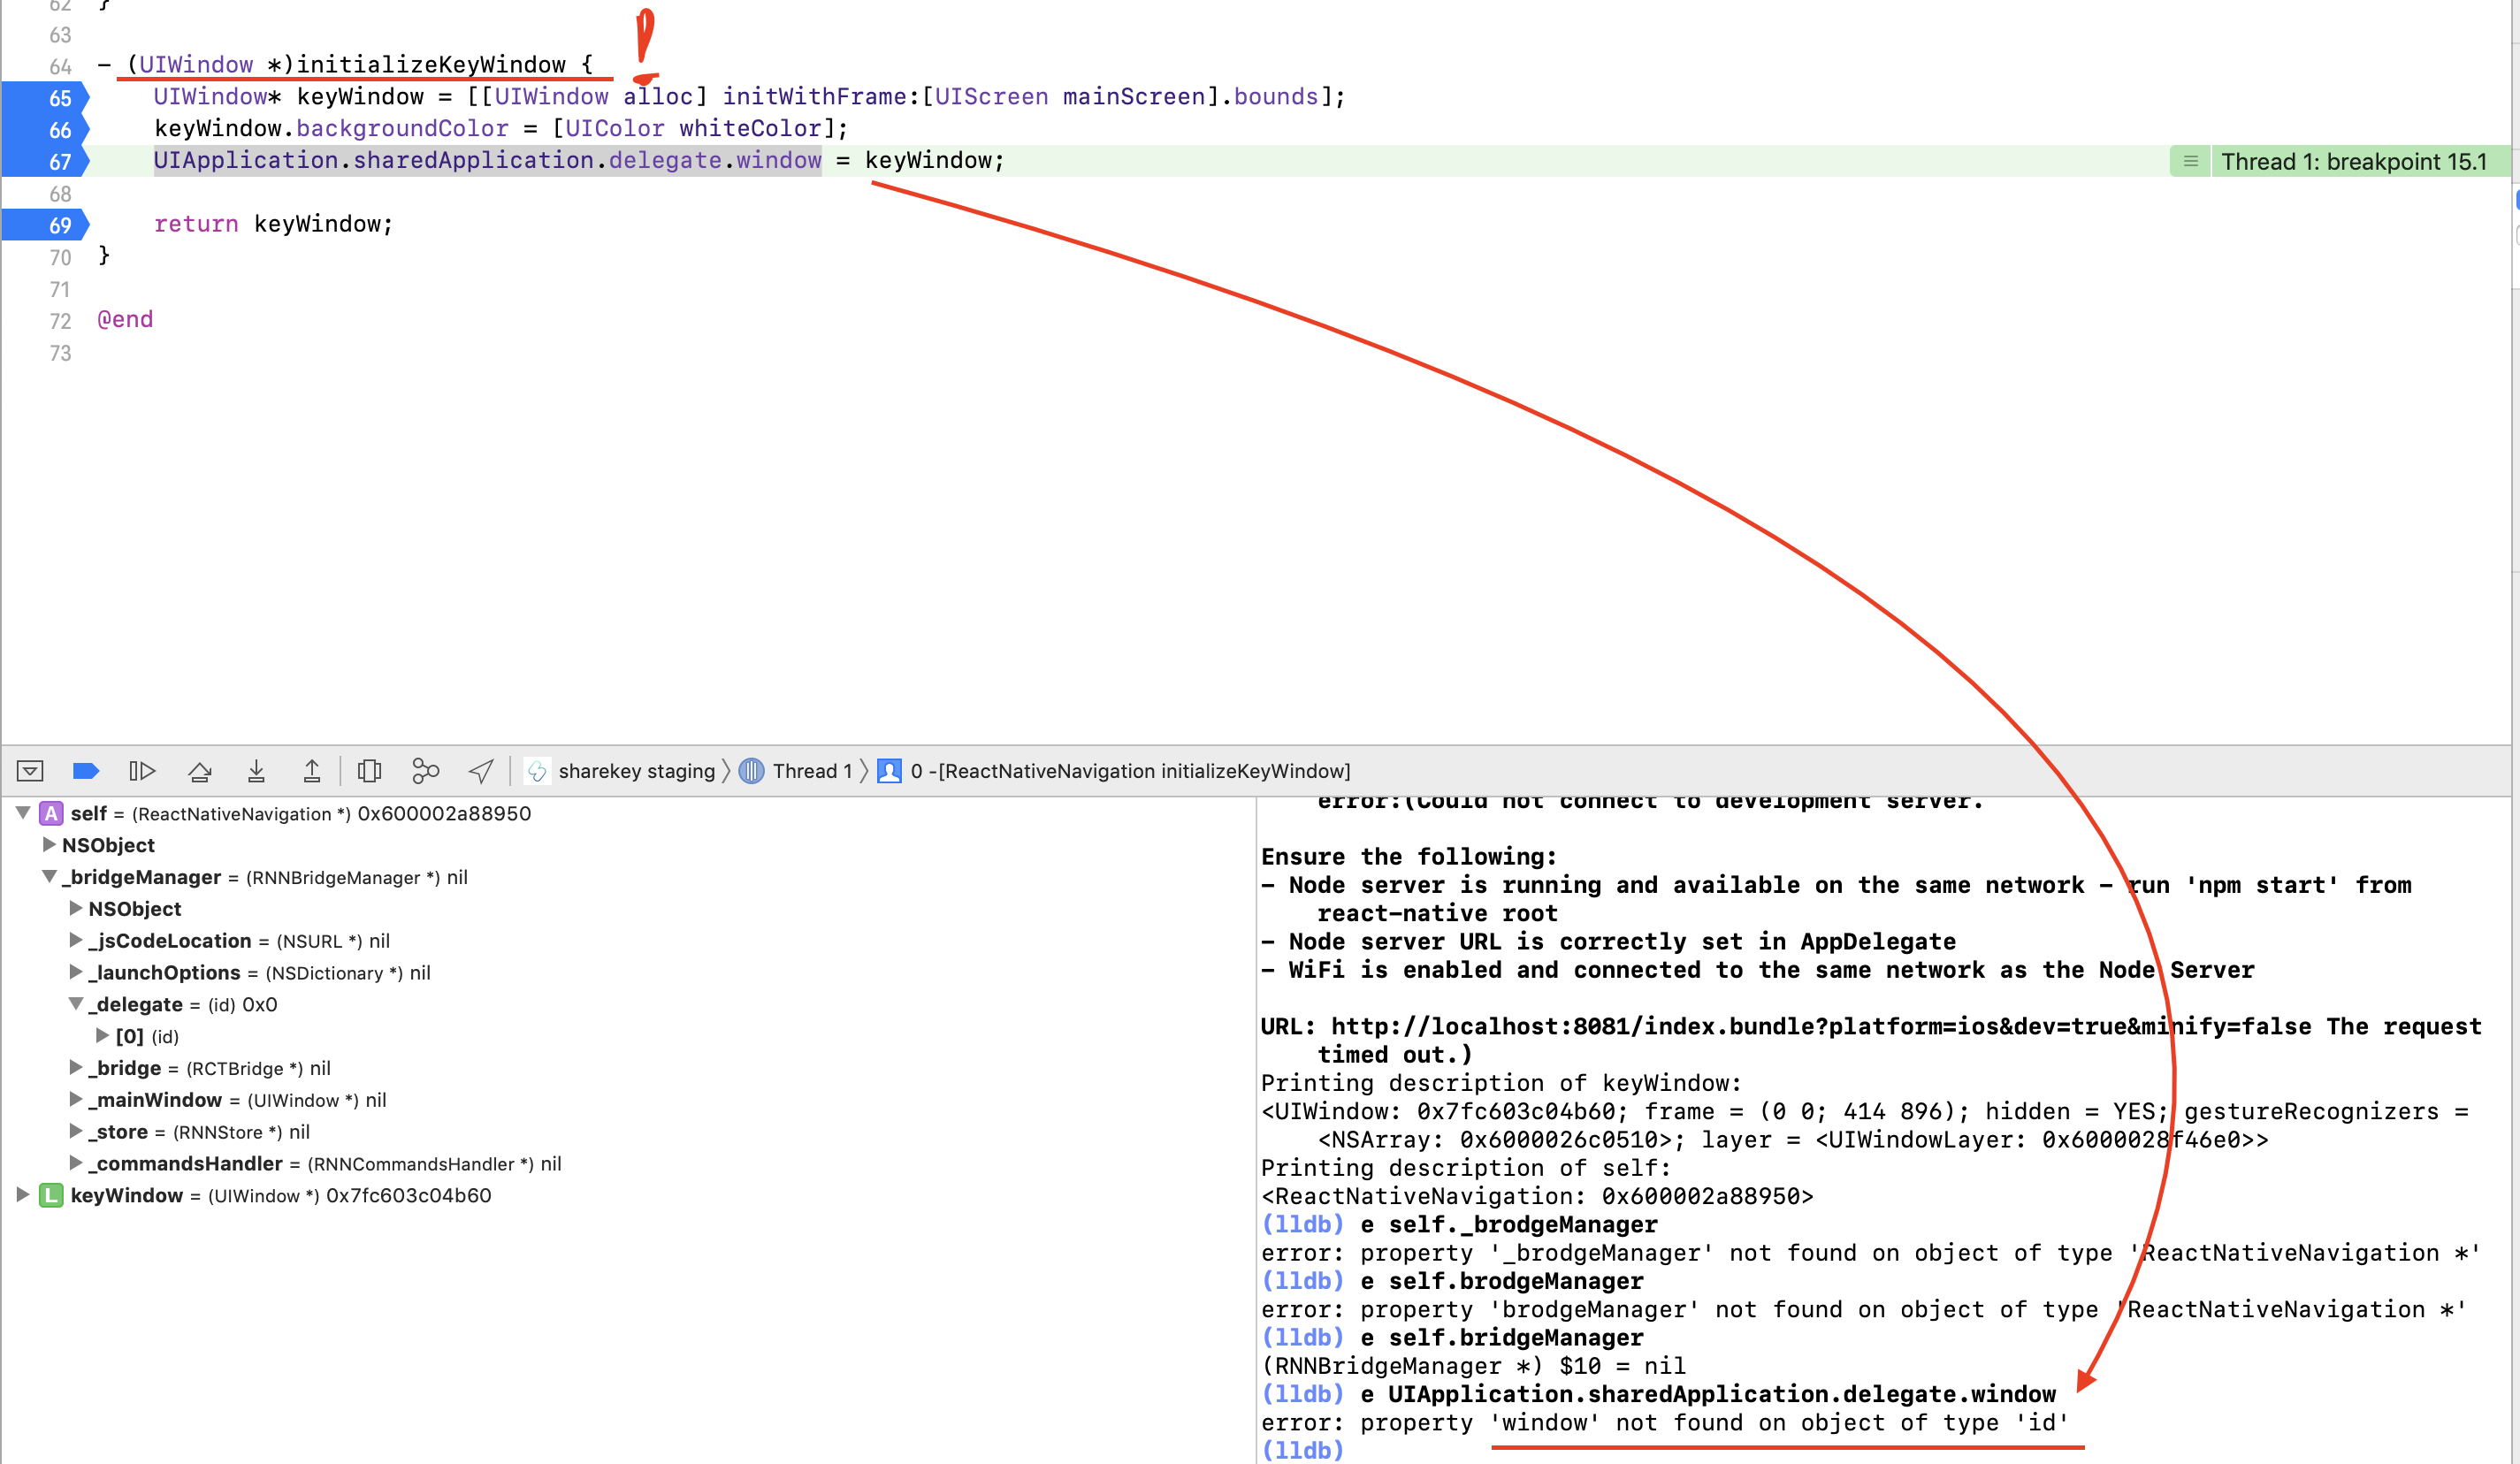
Task: Click the Step Over button
Action: (199, 771)
